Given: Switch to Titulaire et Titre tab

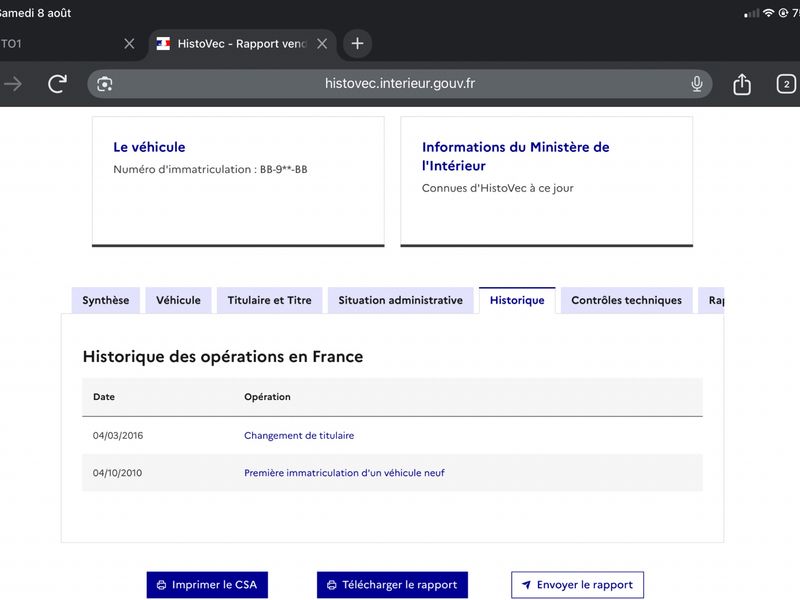Looking at the screenshot, I should [269, 300].
